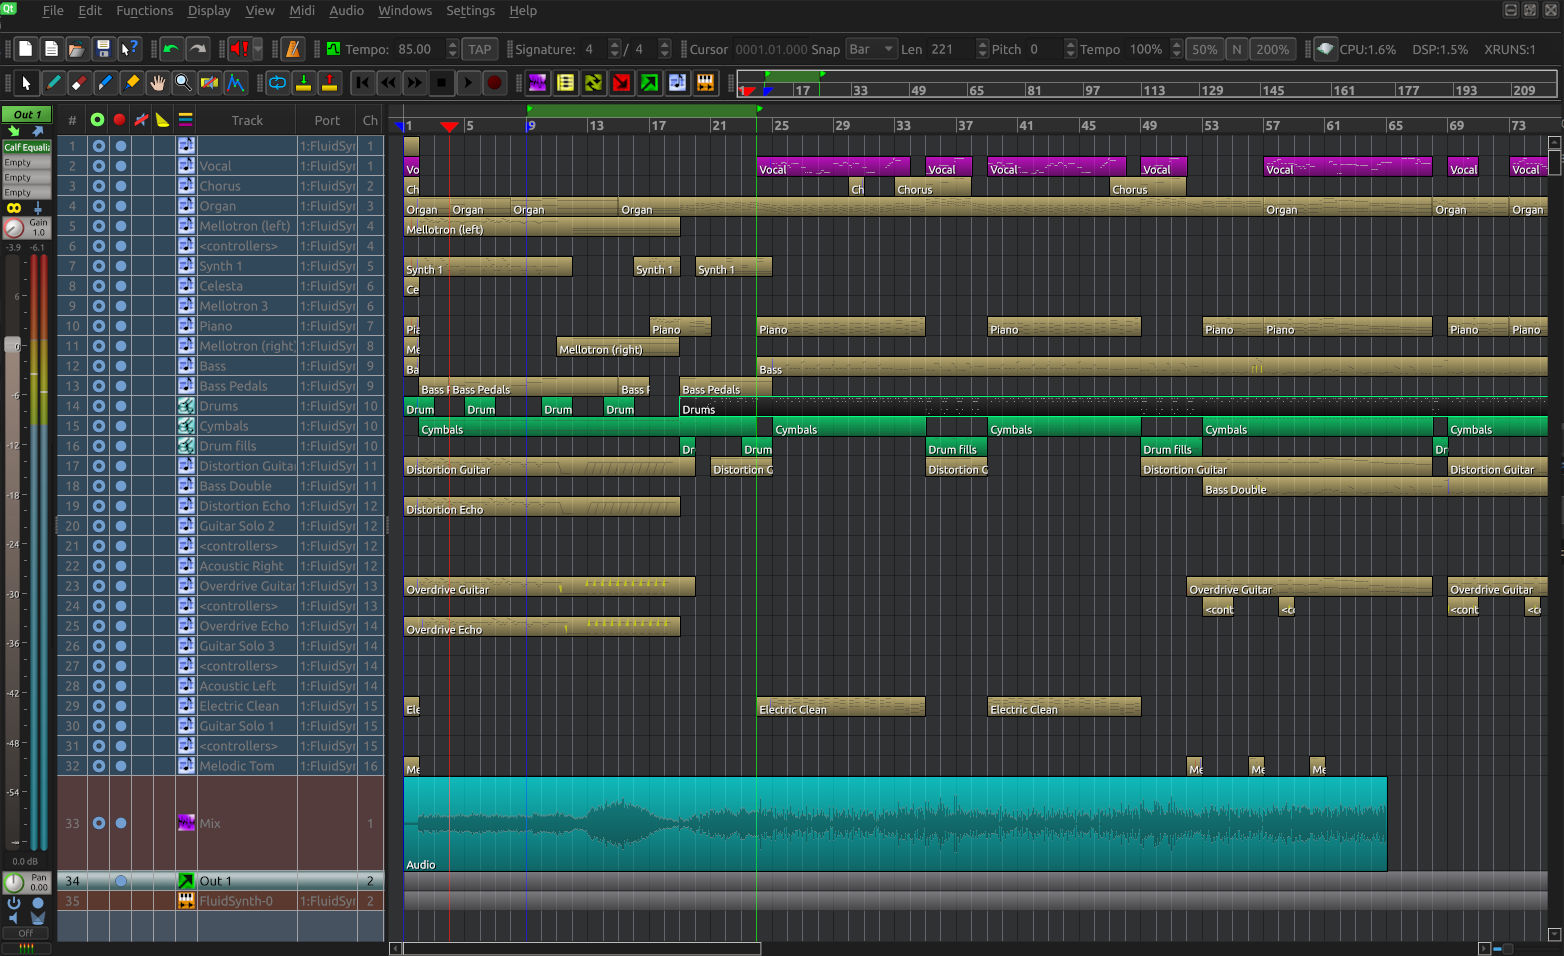Toggle the Record transport button
The width and height of the screenshot is (1564, 956).
[x=493, y=83]
